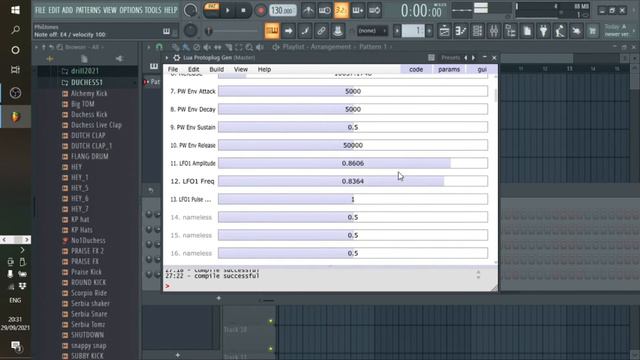Switch Pat/Song mode toggle
The width and height of the screenshot is (640, 360).
coord(211,11)
